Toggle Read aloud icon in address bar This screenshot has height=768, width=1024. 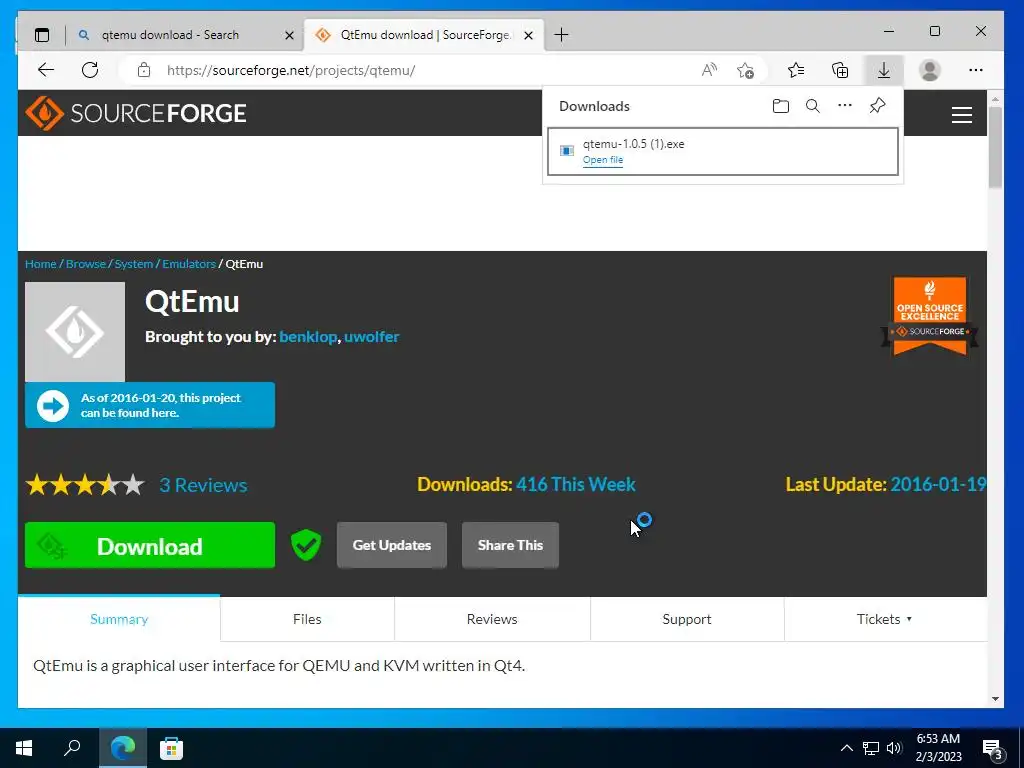tap(709, 70)
